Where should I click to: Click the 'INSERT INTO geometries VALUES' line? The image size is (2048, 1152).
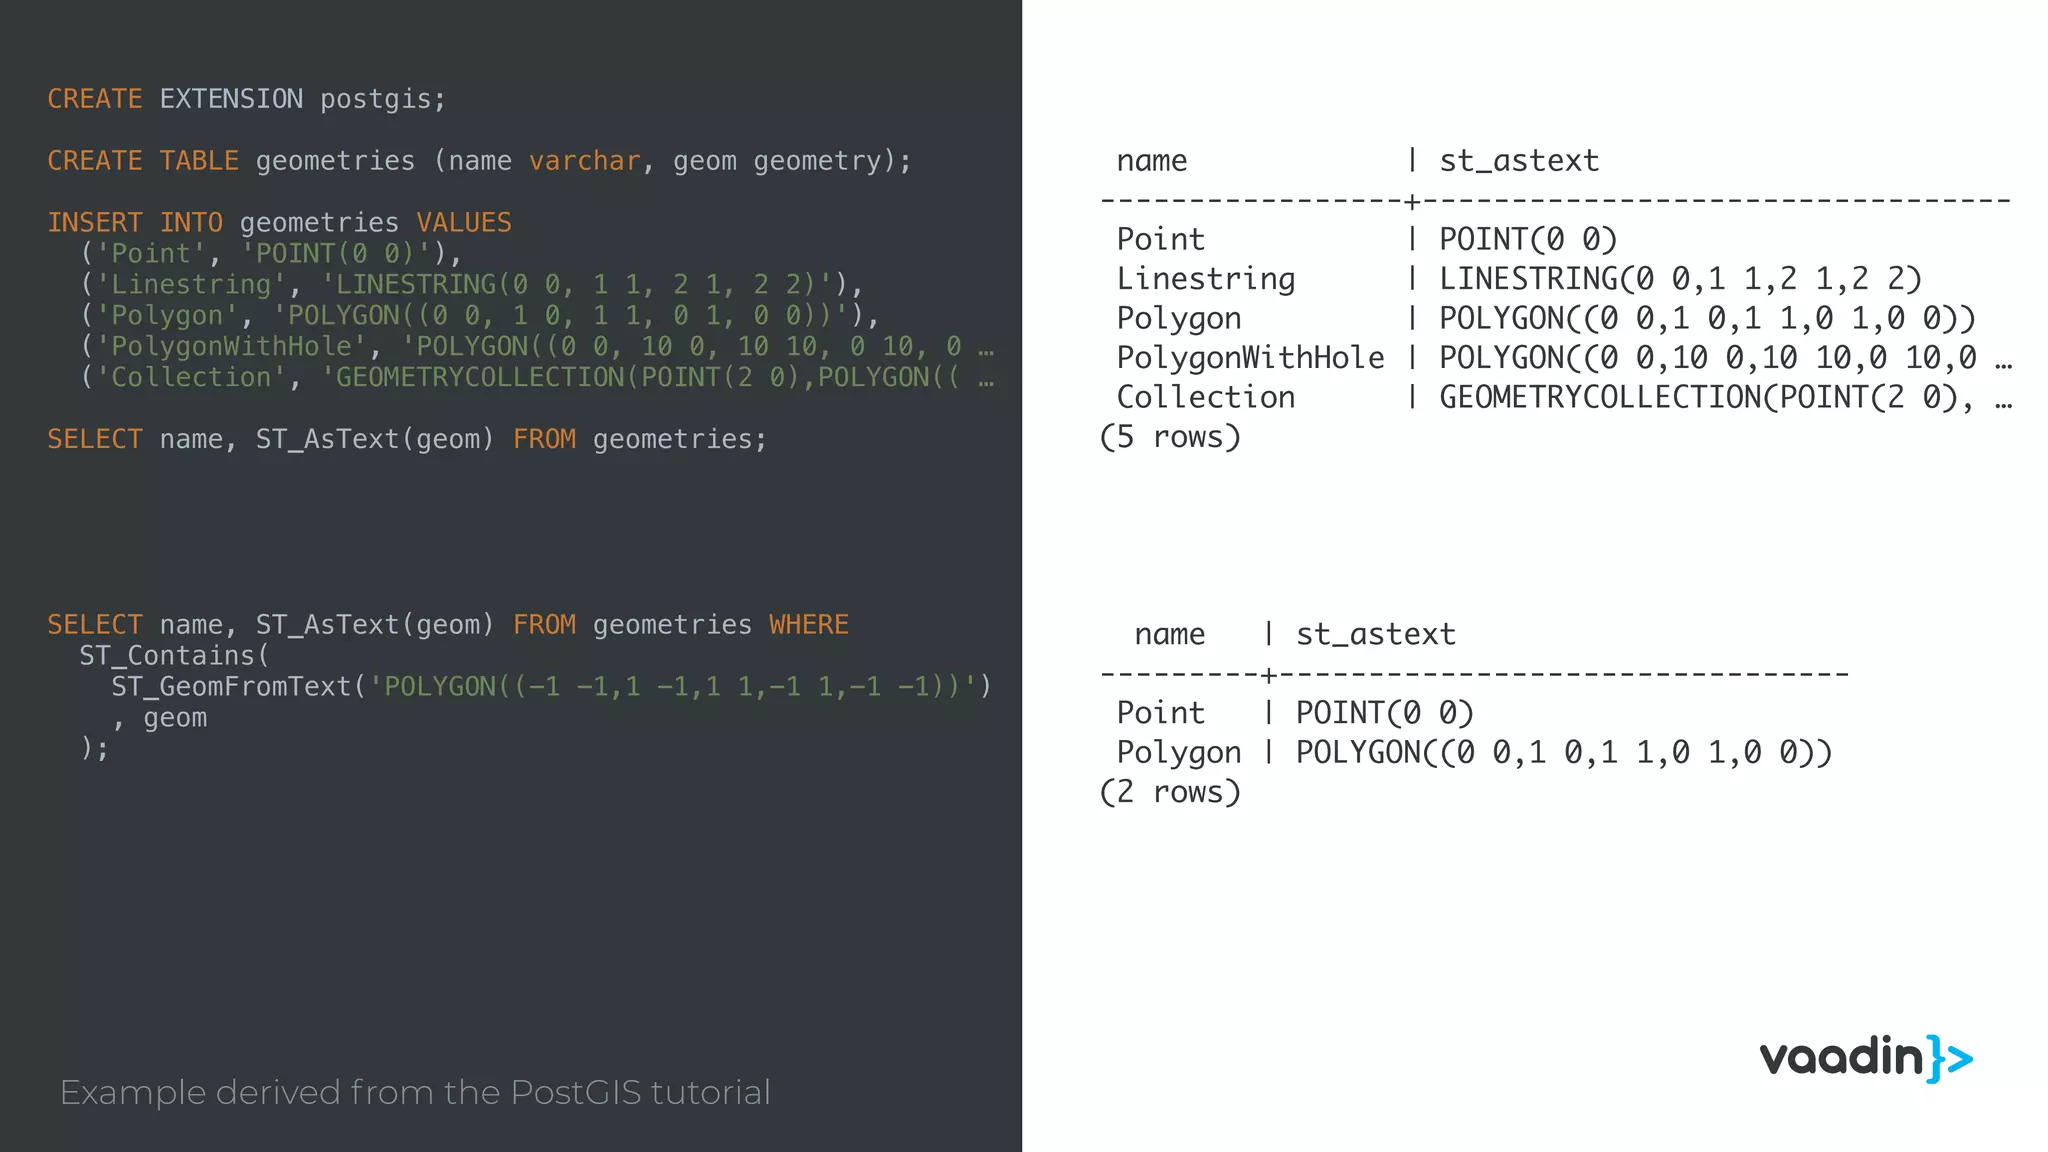tap(280, 222)
